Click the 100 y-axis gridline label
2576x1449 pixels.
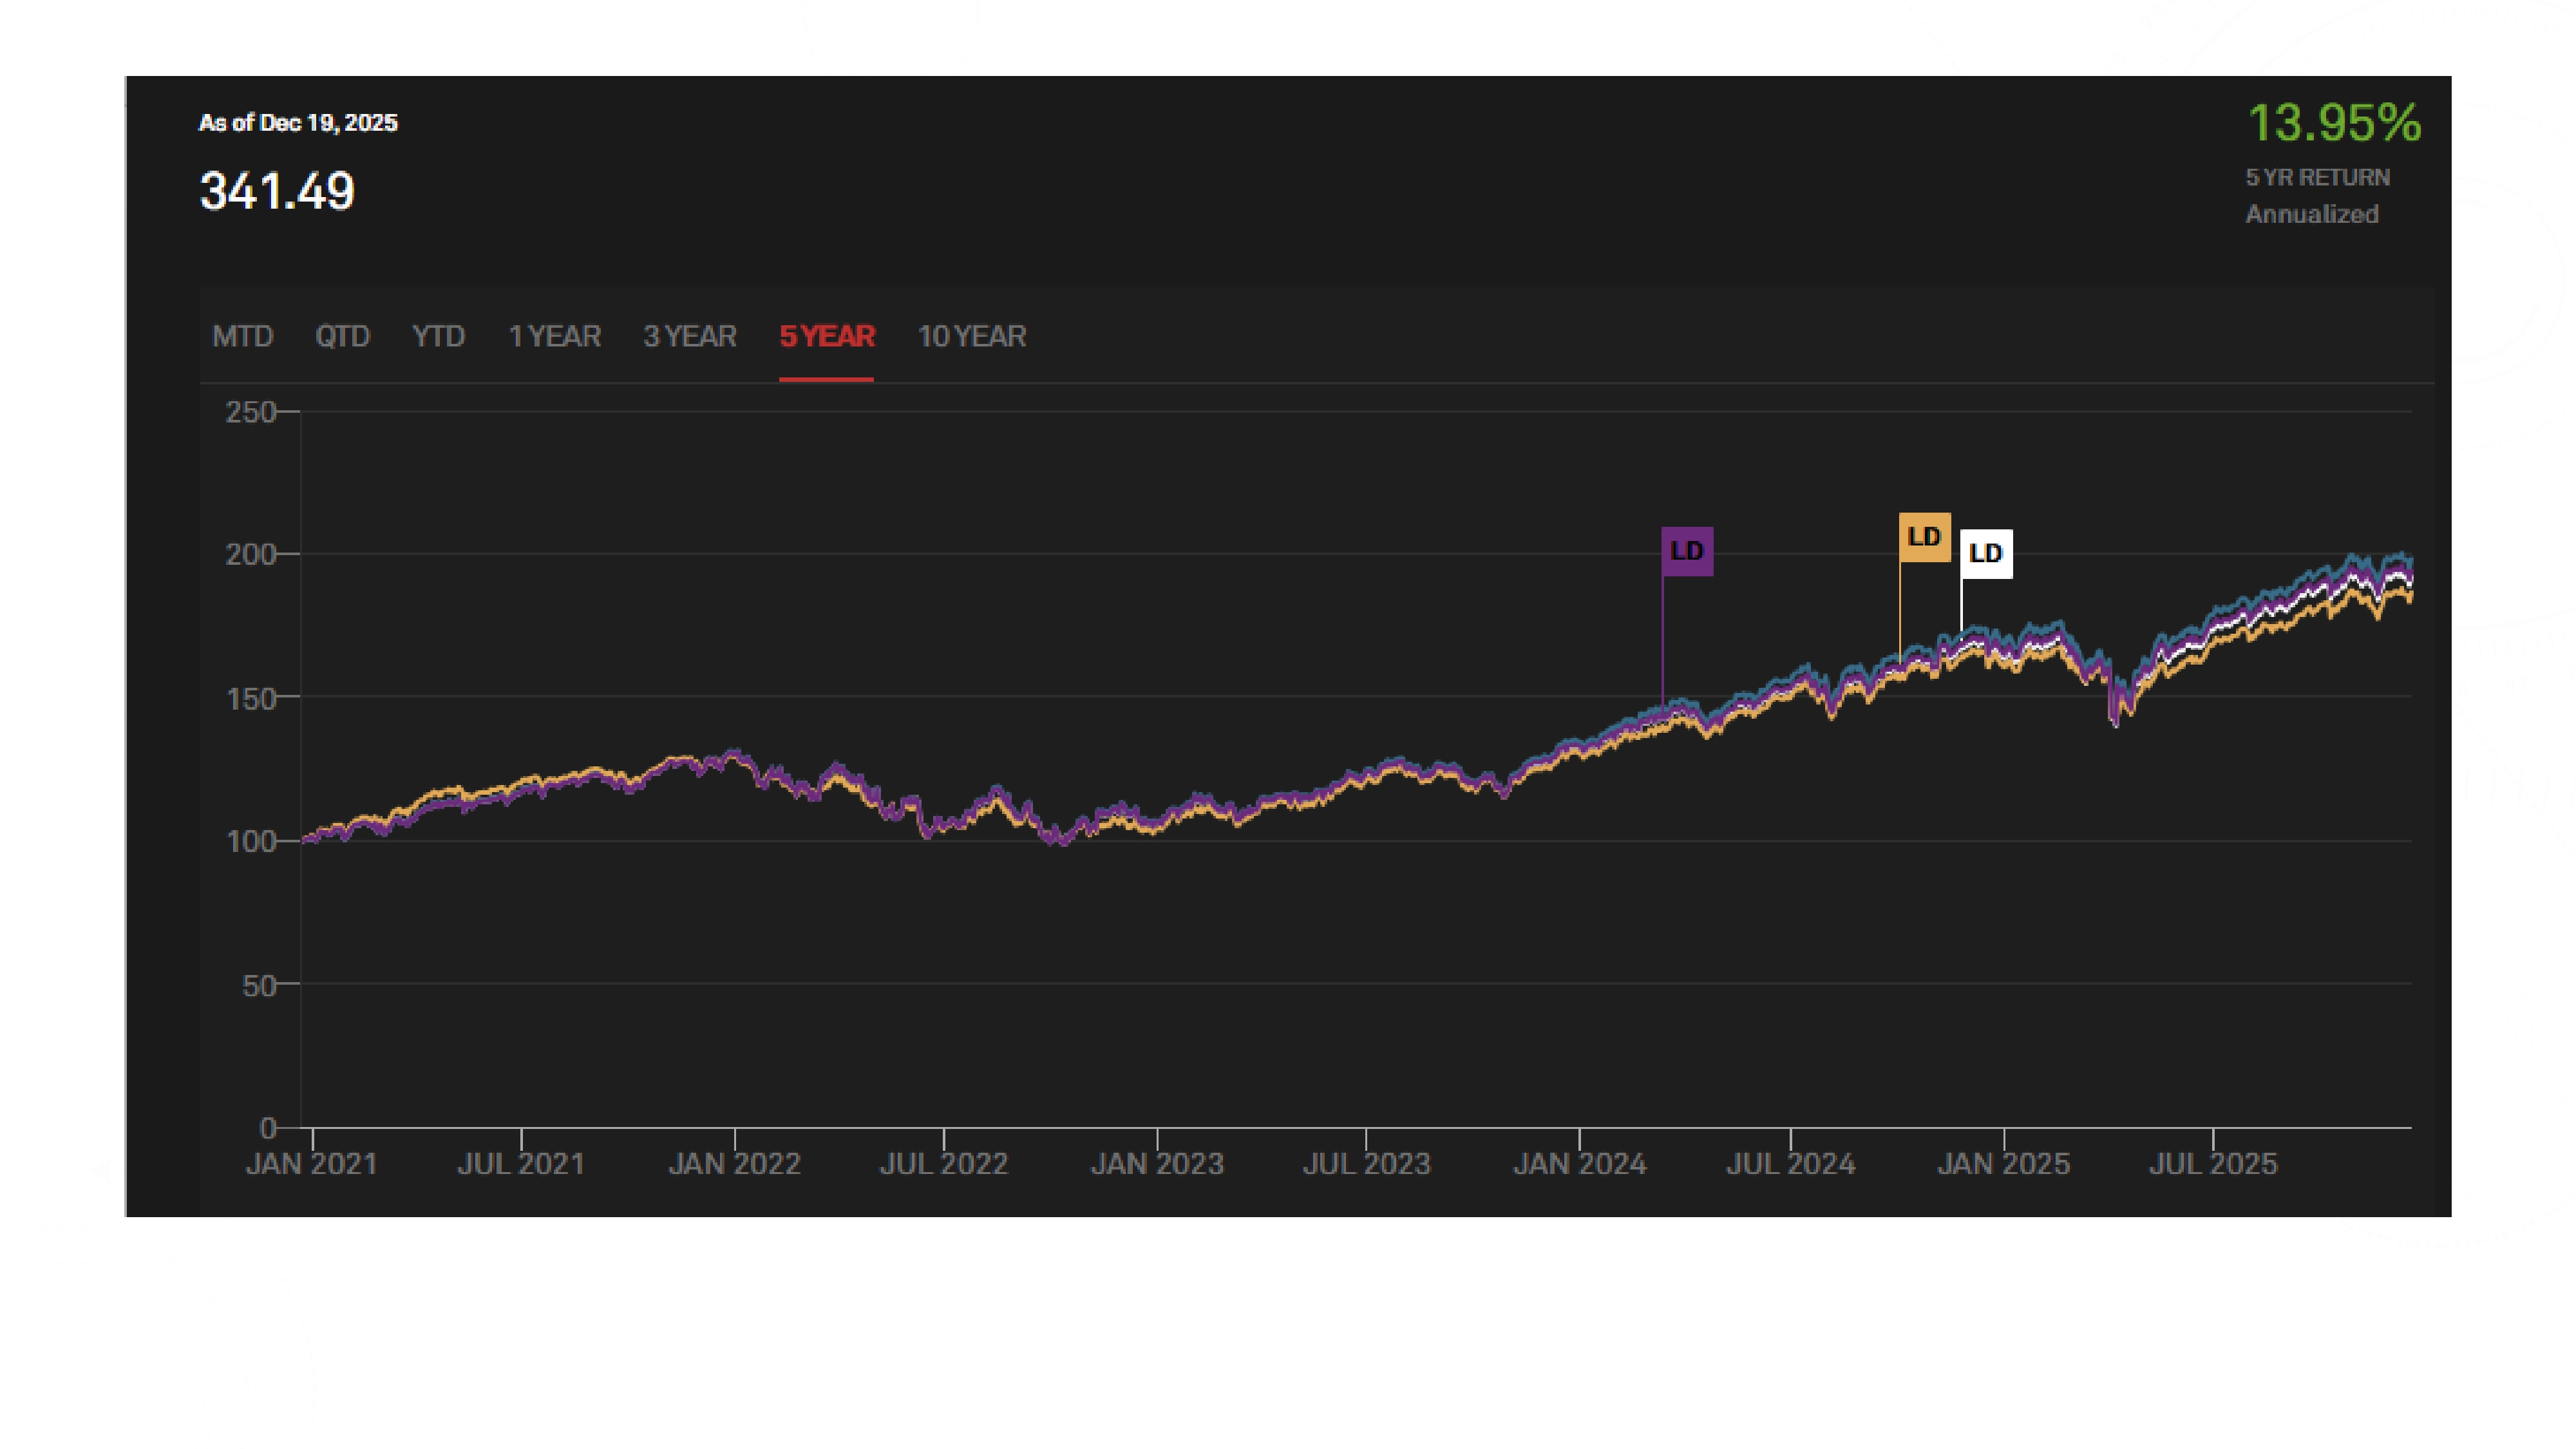point(250,841)
